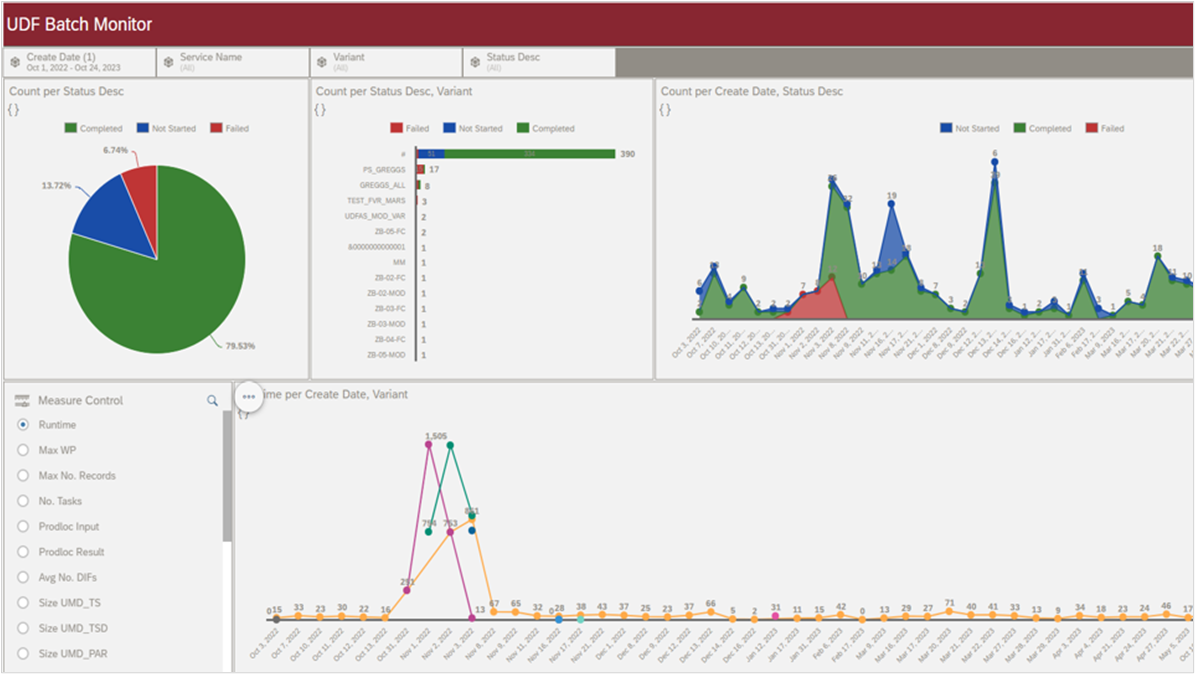This screenshot has height=674, width=1195.
Task: Click the Variant filter cube icon
Action: point(321,62)
